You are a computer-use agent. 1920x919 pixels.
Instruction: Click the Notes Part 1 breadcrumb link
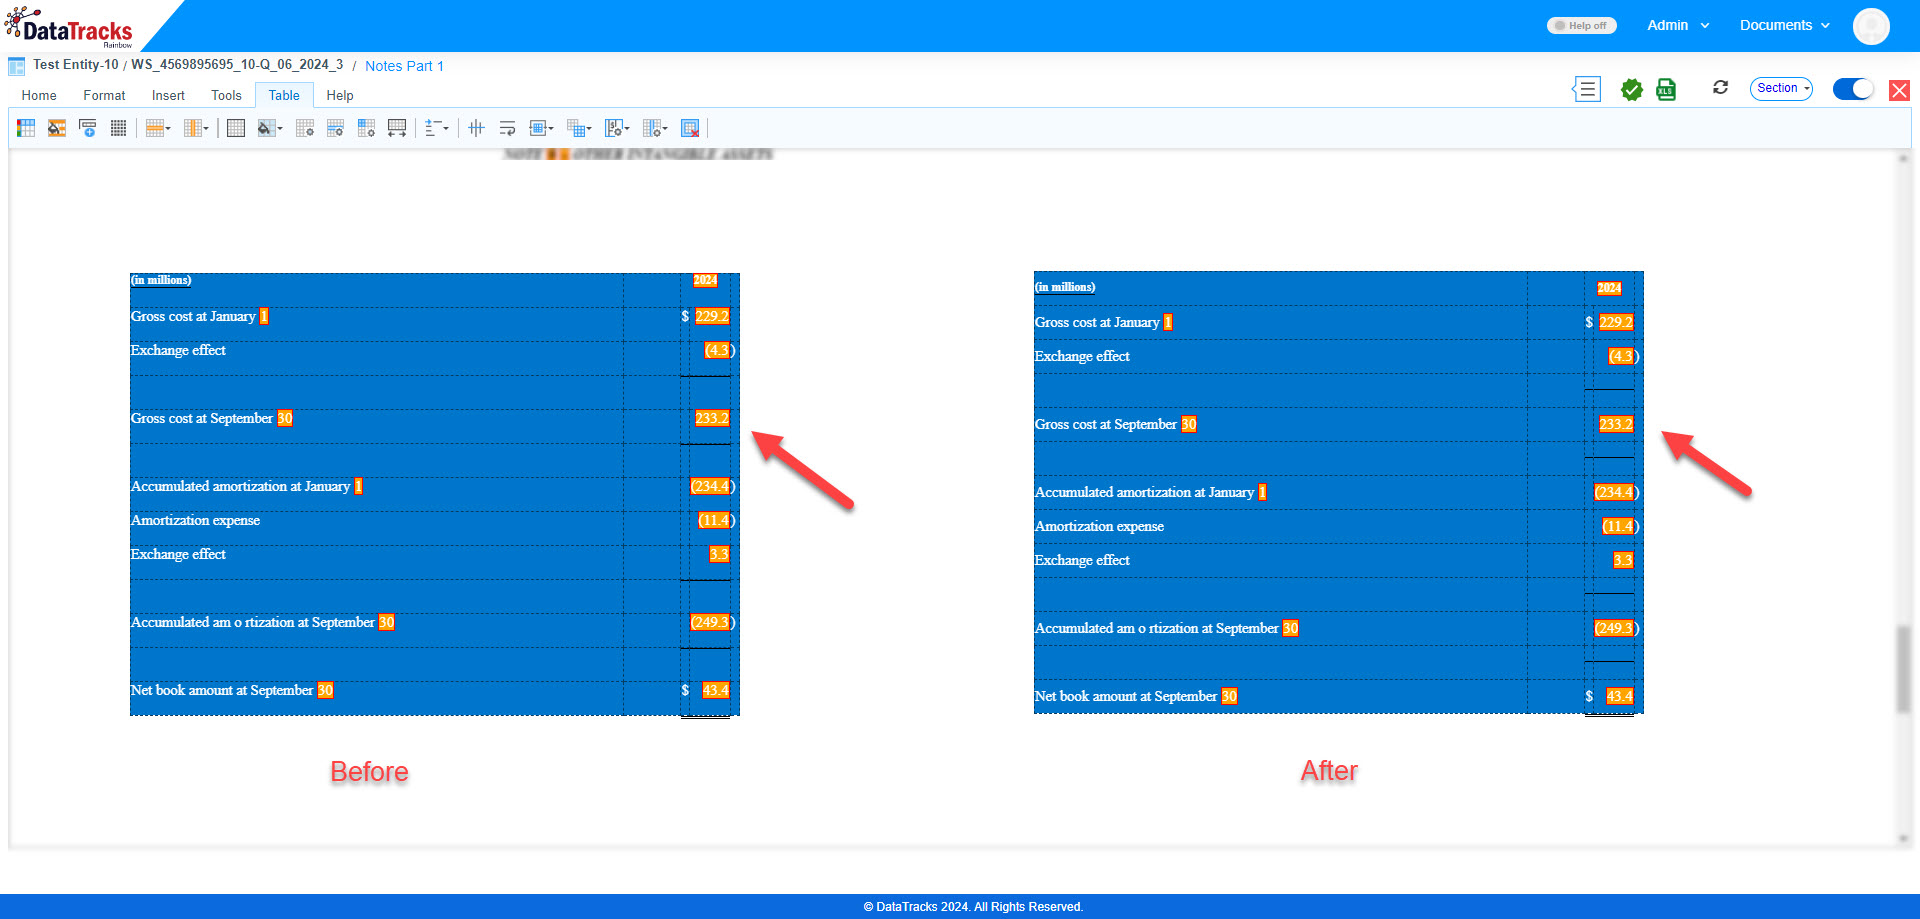point(404,66)
